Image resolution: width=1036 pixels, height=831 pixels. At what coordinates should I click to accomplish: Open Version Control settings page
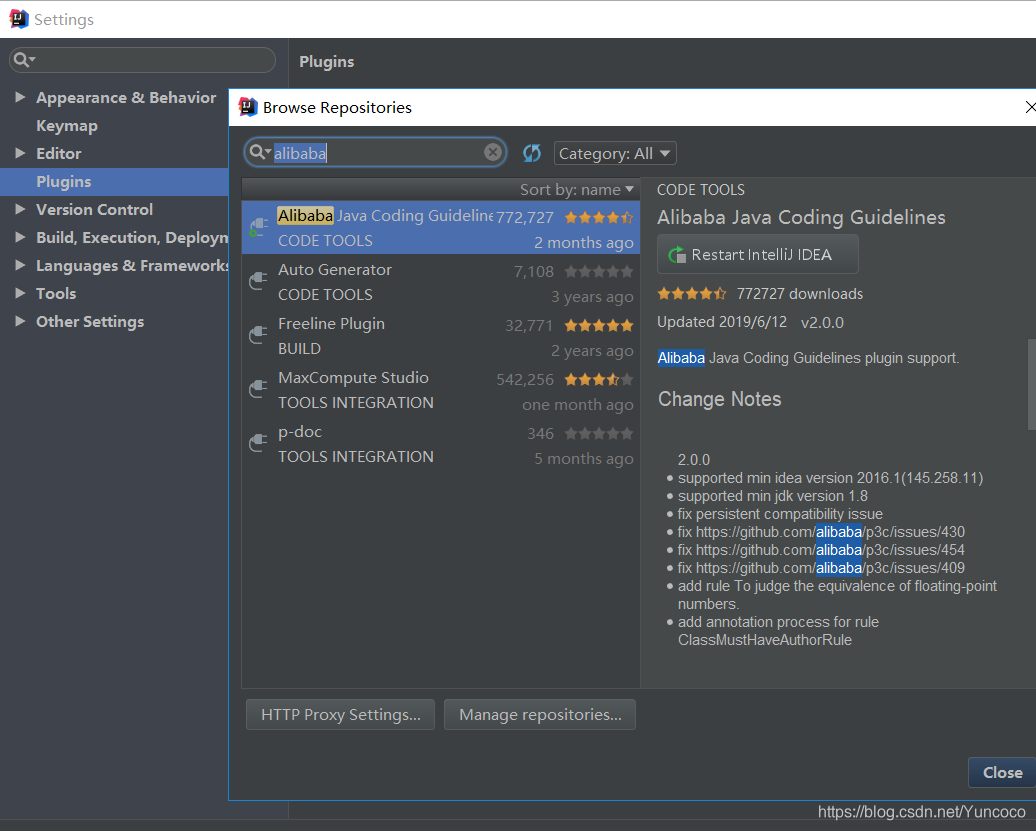94,209
